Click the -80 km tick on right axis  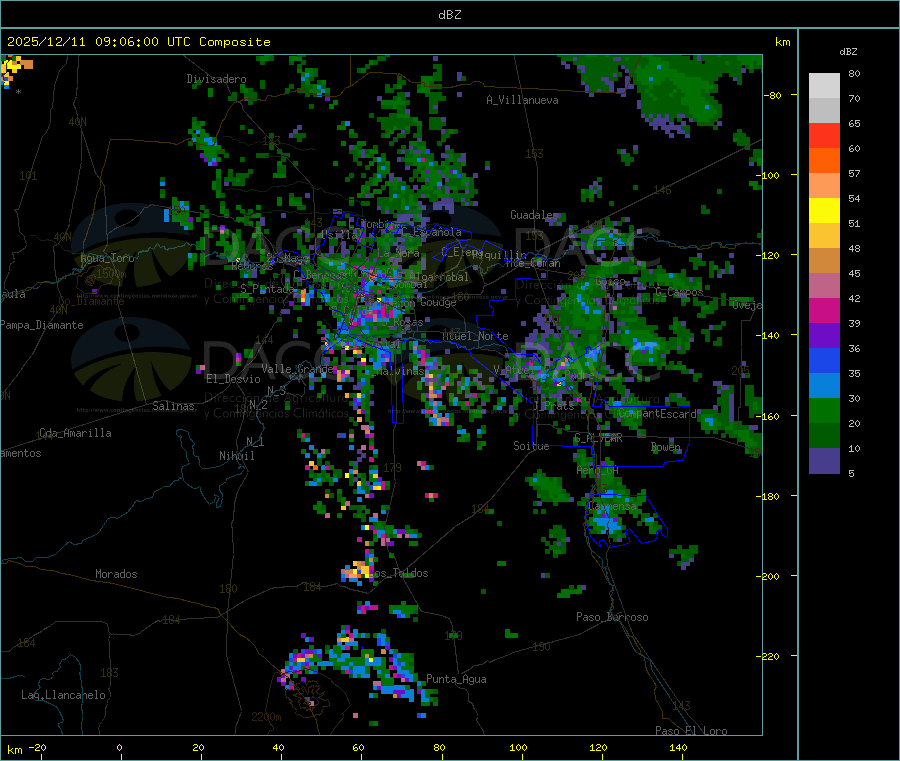773,95
